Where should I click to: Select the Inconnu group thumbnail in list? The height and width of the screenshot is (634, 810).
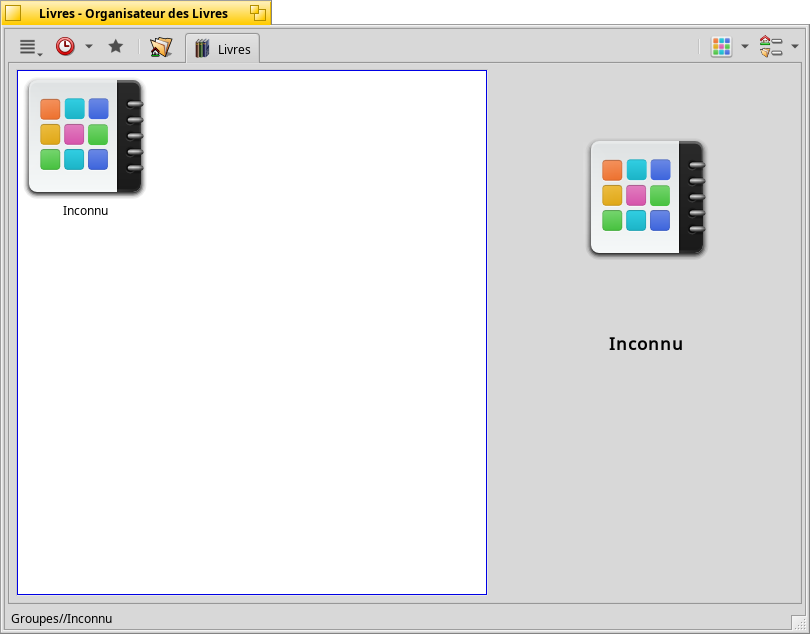pyautogui.click(x=86, y=137)
